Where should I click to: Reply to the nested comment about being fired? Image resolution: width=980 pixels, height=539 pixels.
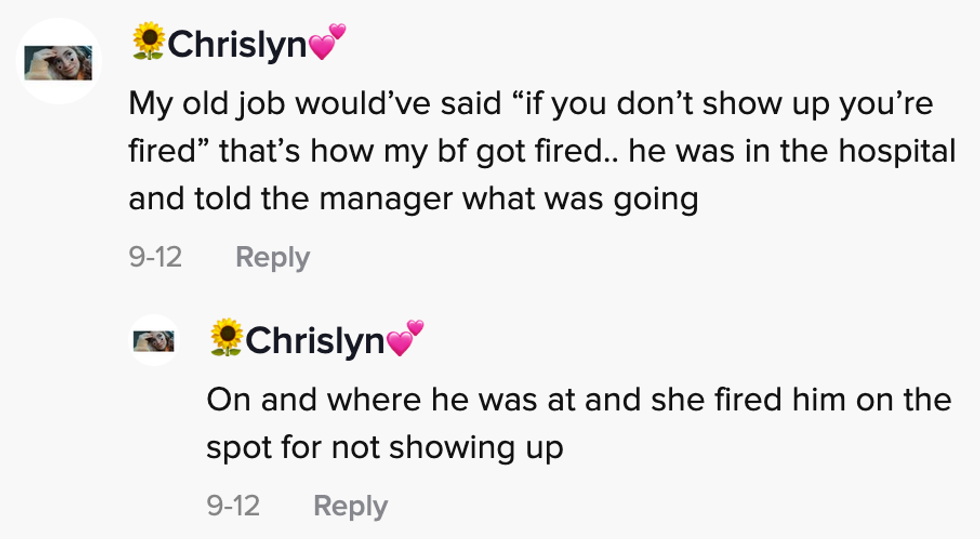pyautogui.click(x=350, y=506)
